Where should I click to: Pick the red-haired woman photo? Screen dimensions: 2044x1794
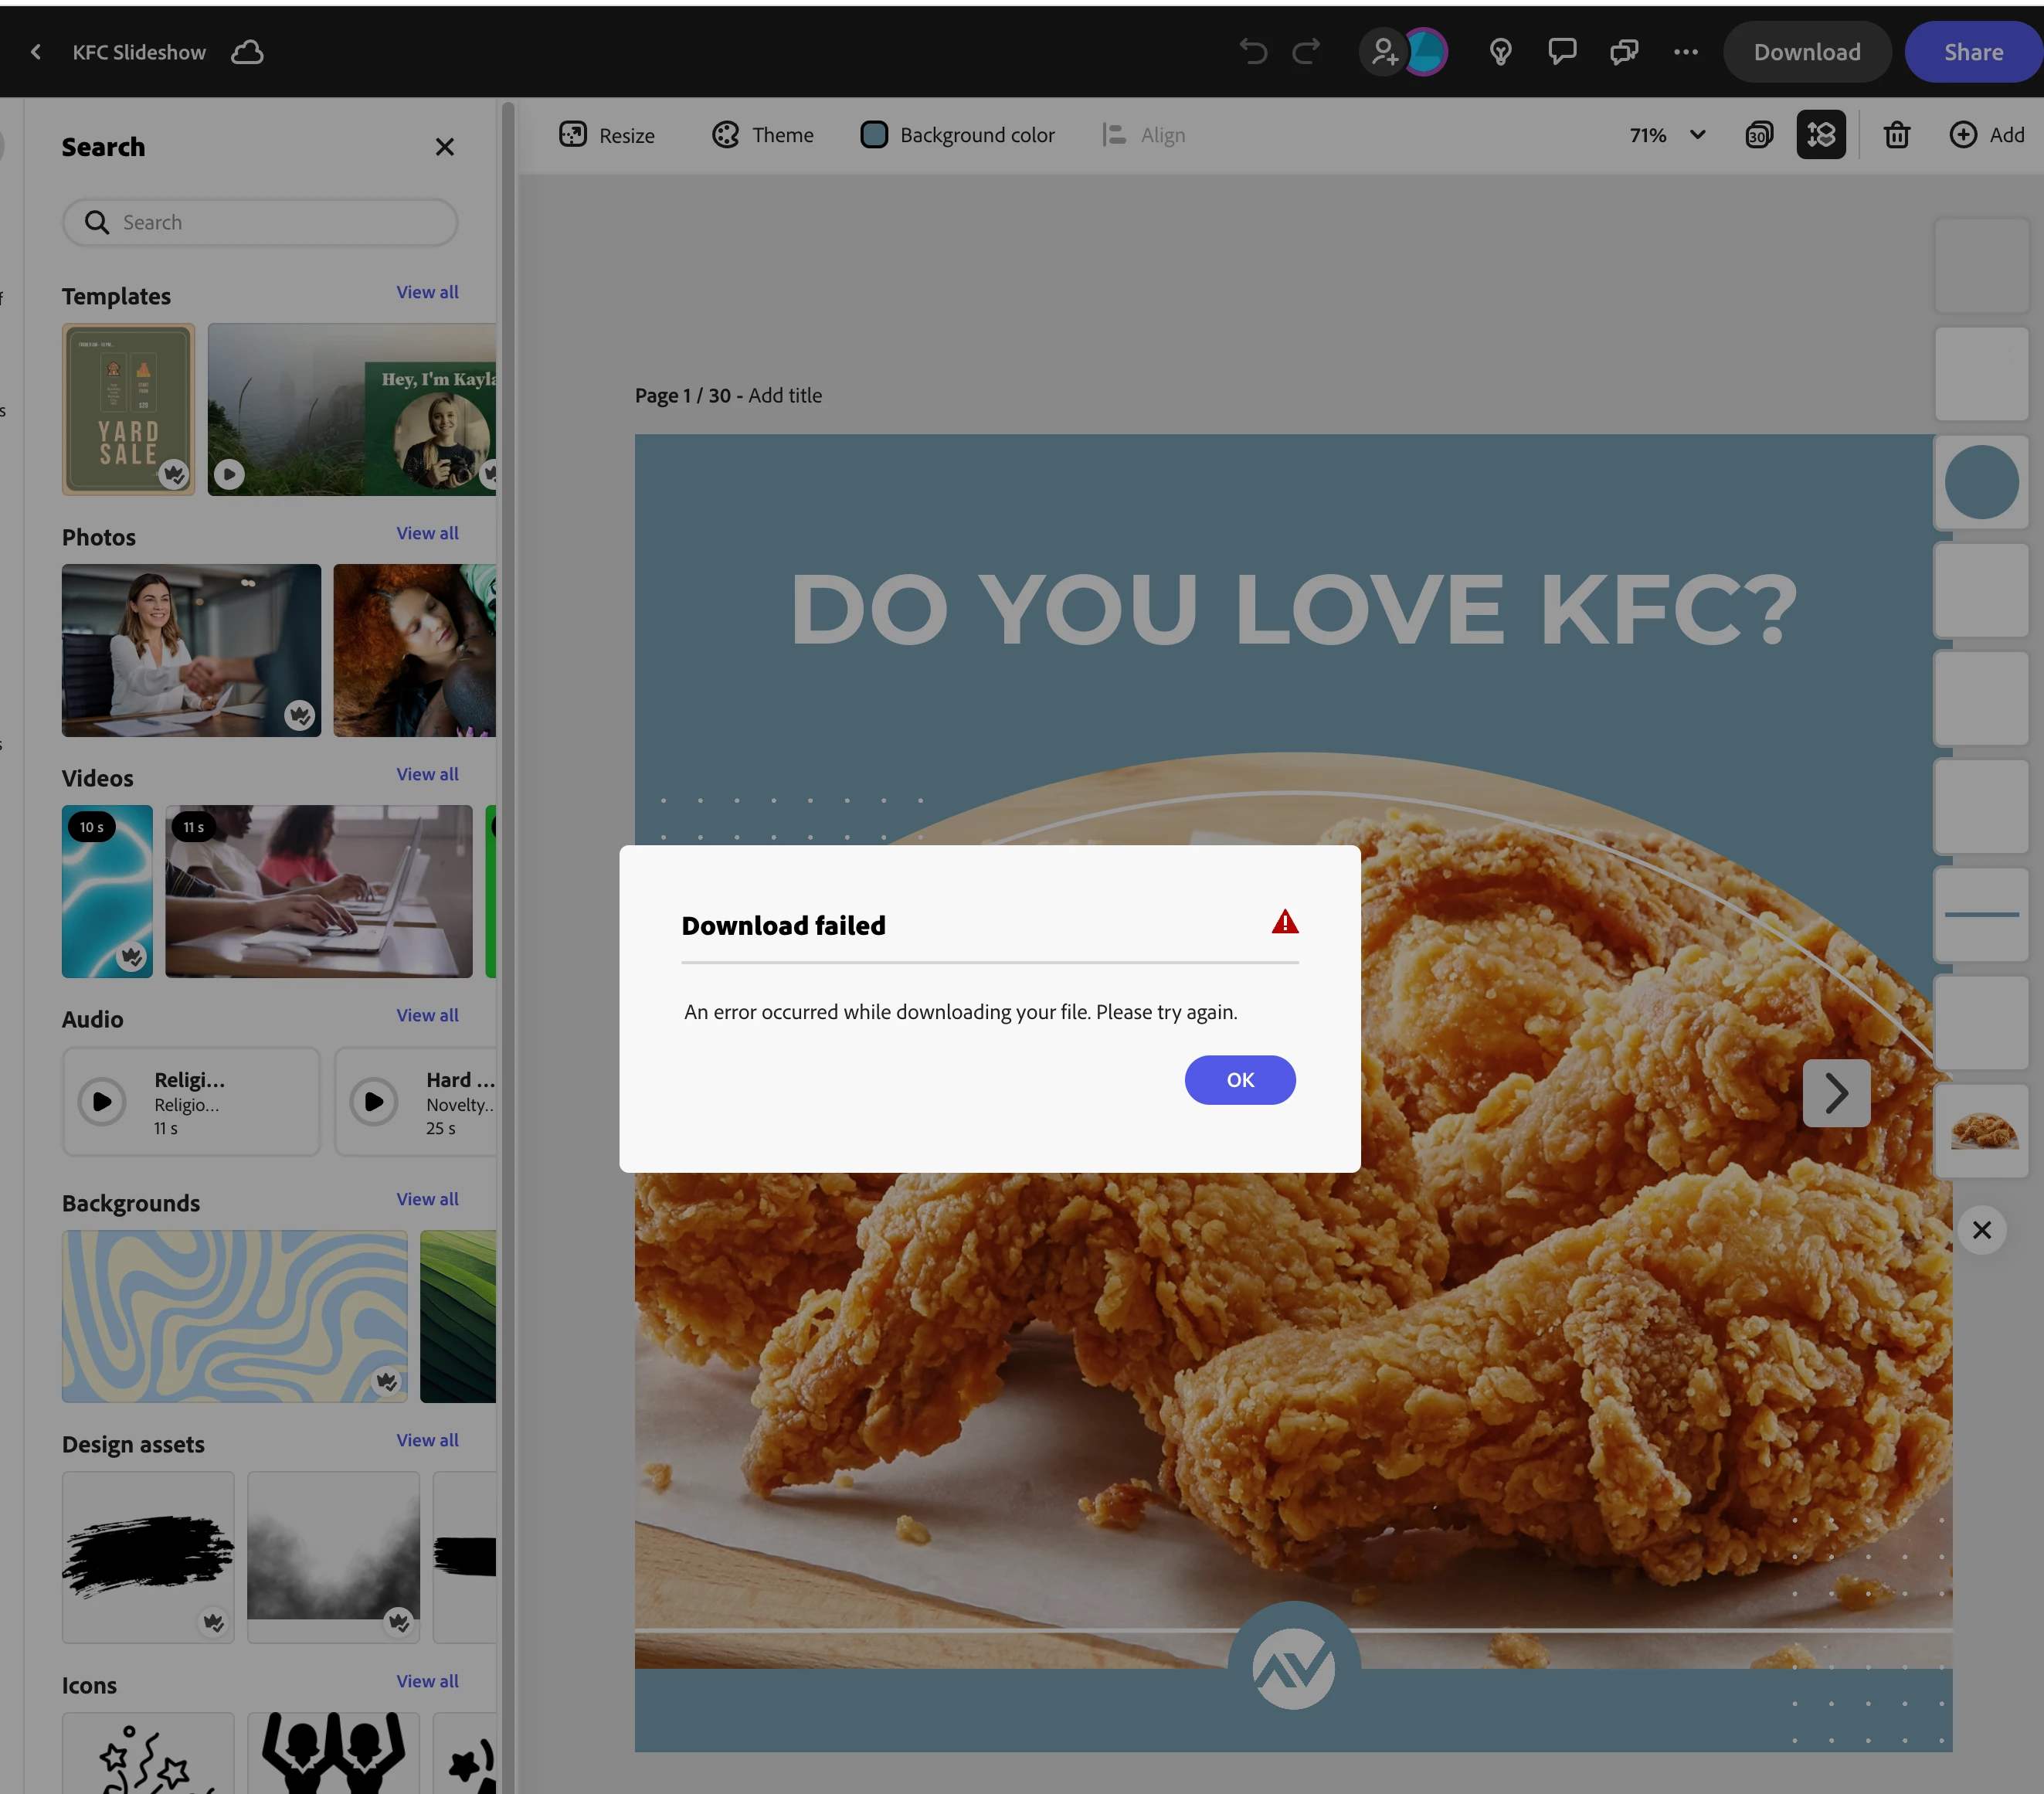coord(415,650)
